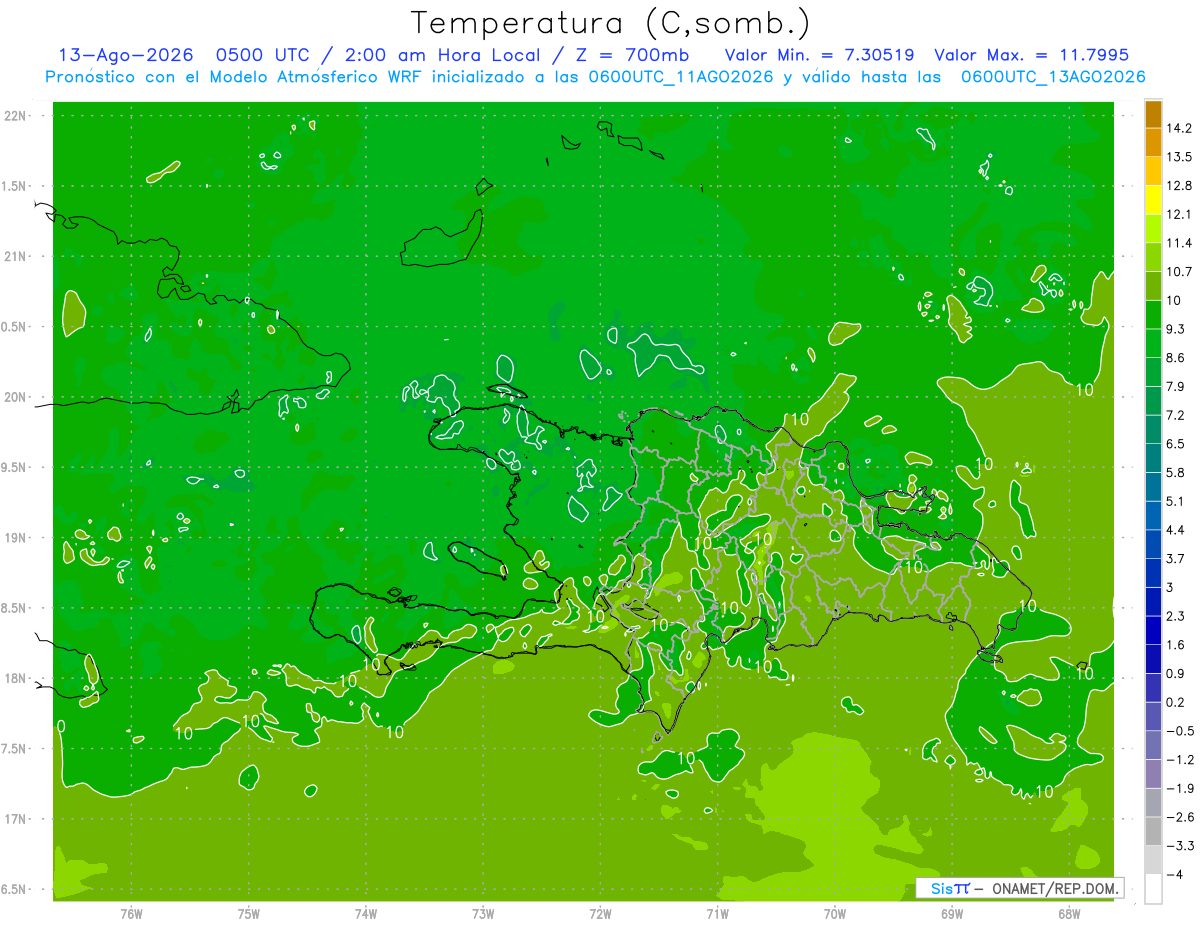Click the 76W longitude label

pos(131,914)
